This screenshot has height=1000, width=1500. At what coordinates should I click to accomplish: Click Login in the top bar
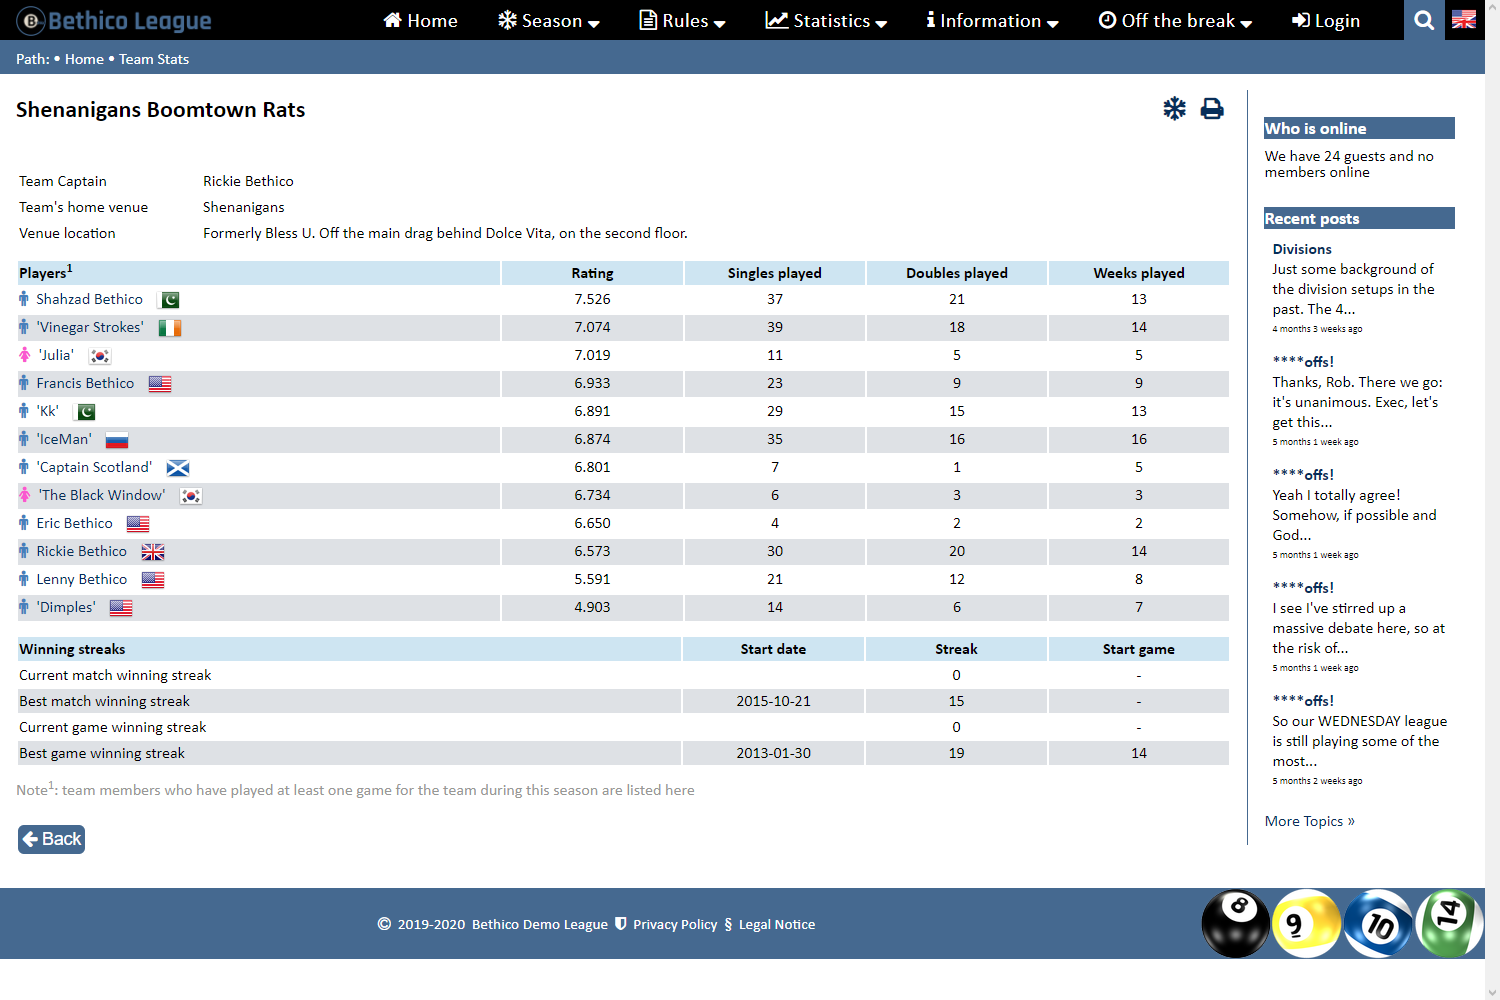pos(1326,20)
